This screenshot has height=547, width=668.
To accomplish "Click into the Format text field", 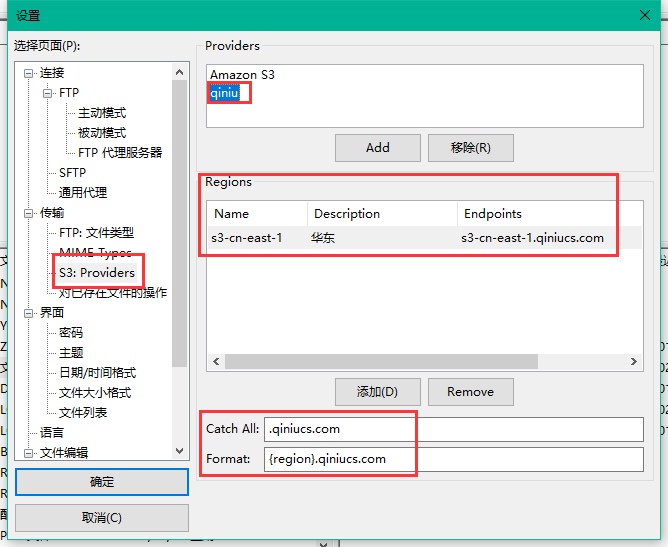I will click(453, 459).
